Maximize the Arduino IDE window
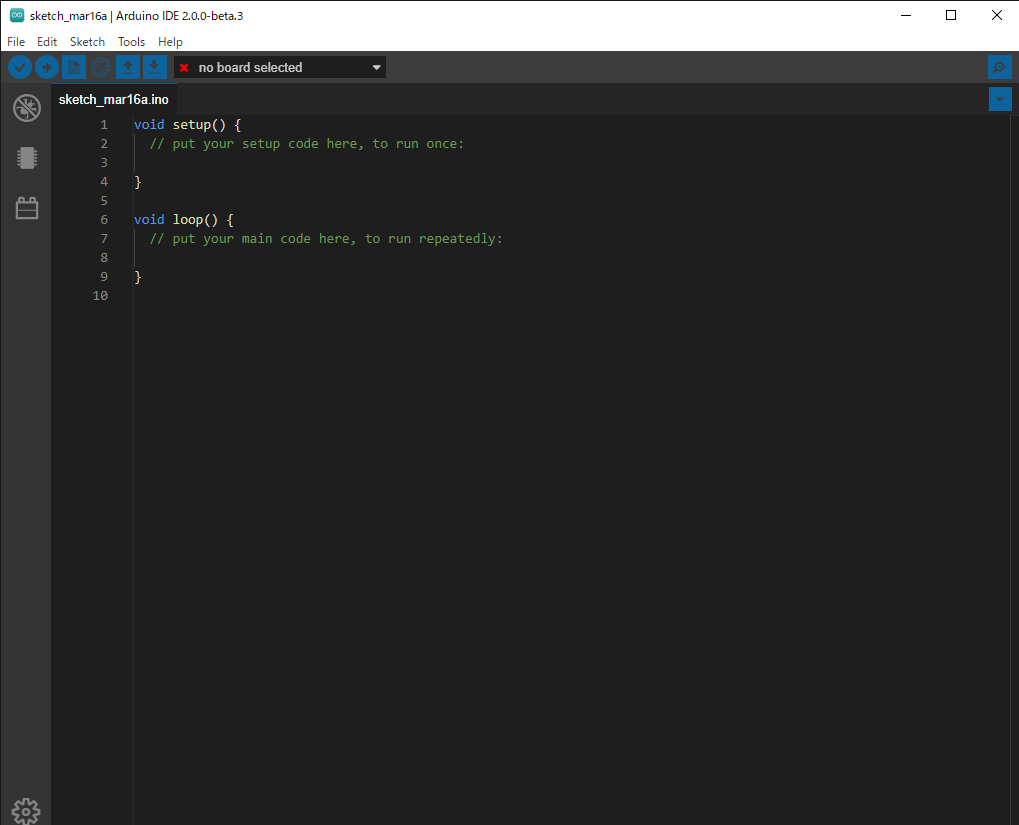 pos(951,15)
